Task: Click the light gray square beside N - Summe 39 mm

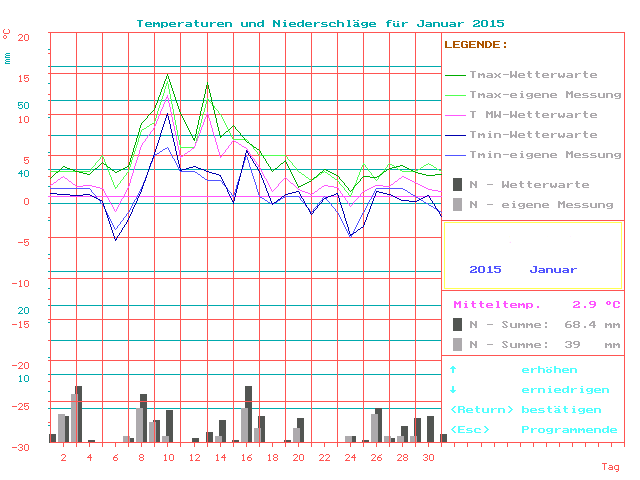Action: (457, 344)
